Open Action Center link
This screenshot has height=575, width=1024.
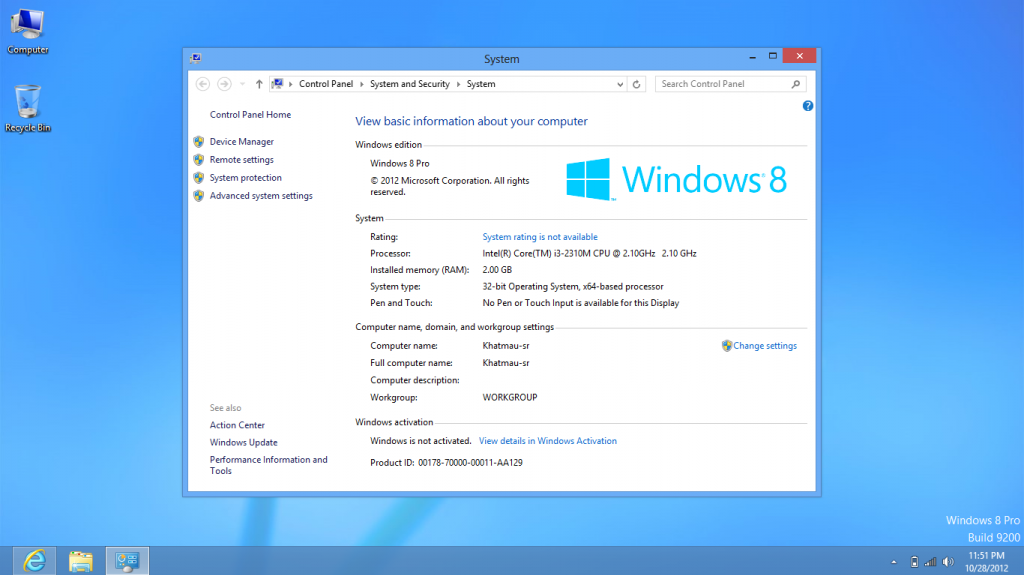pos(237,425)
